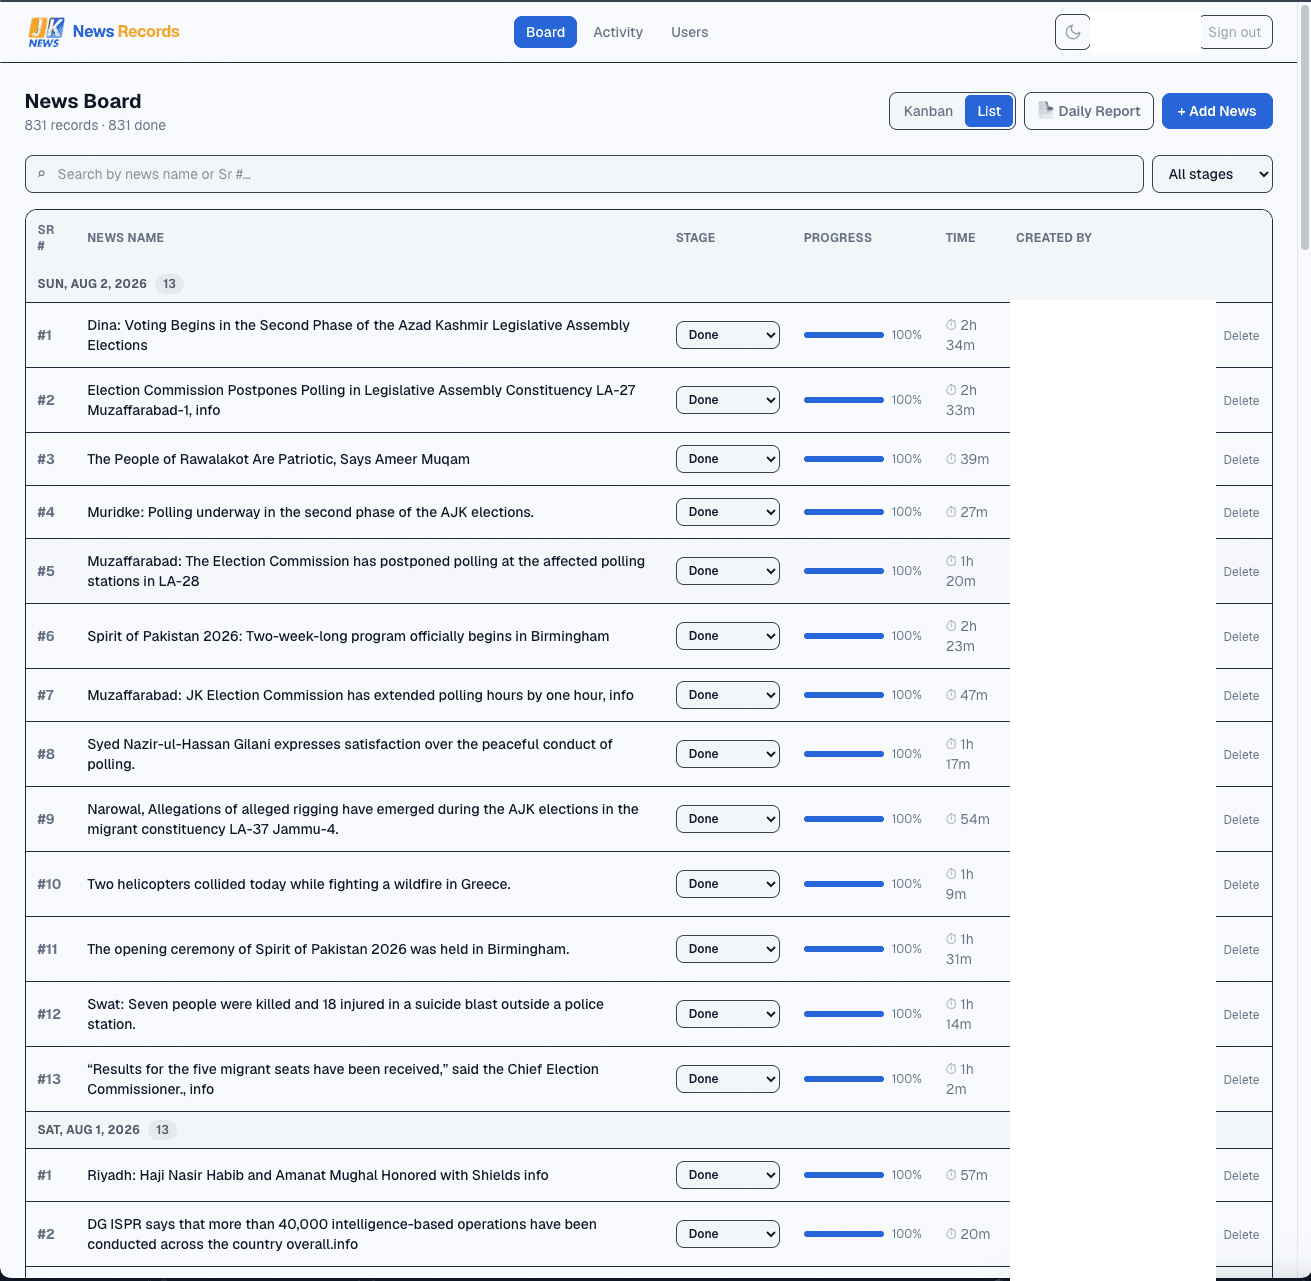Click the 2h 34m time value
This screenshot has height=1281, width=1311.
pyautogui.click(x=961, y=335)
